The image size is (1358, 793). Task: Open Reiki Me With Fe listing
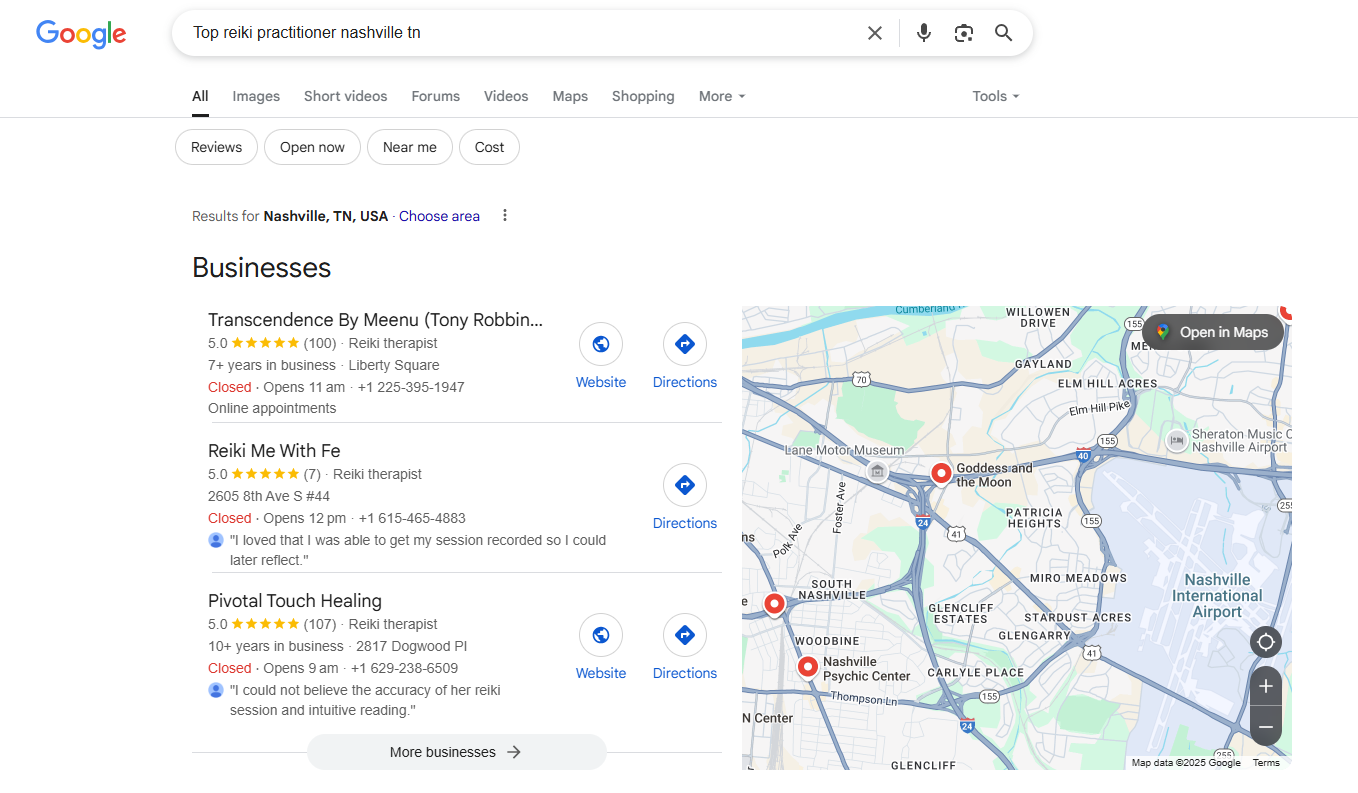(x=274, y=451)
